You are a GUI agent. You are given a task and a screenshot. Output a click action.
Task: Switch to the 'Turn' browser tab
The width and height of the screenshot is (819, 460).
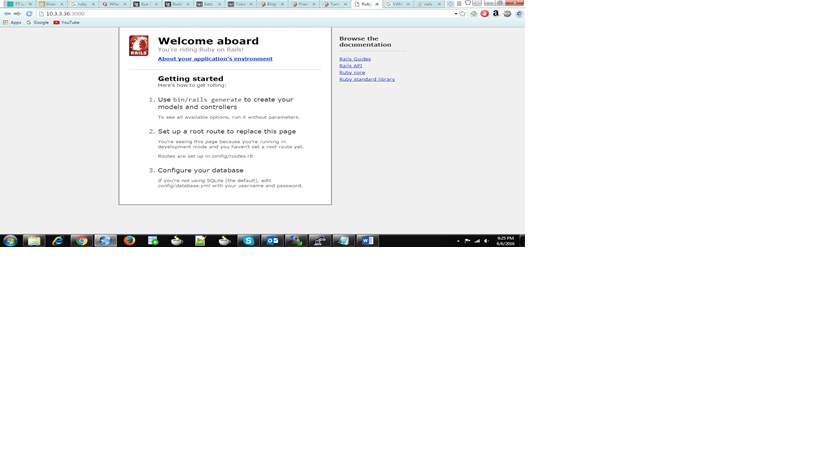point(334,4)
